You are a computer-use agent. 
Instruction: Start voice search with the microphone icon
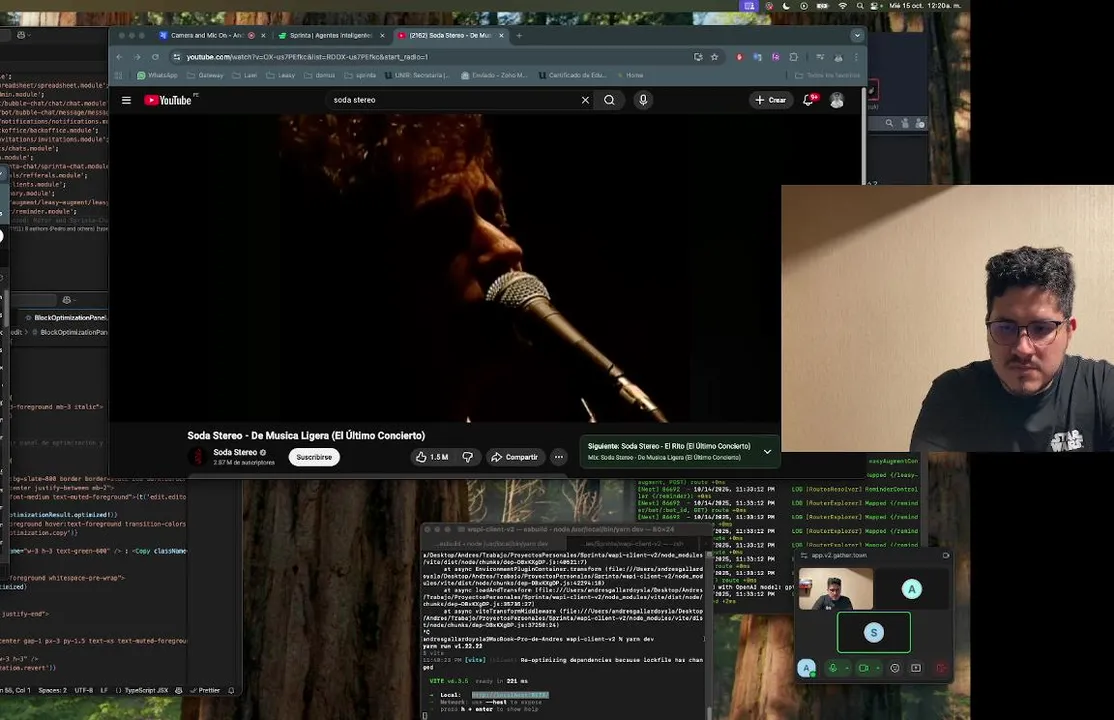(x=643, y=100)
